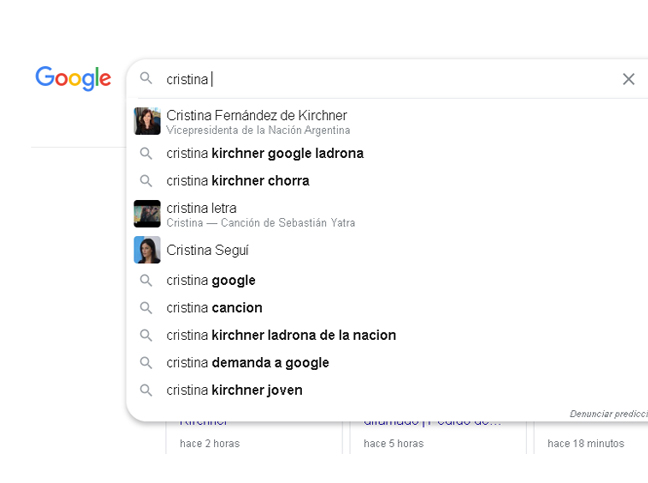
Task: Select suggestion Cristina Fernández de Kirchner
Action: (x=388, y=121)
